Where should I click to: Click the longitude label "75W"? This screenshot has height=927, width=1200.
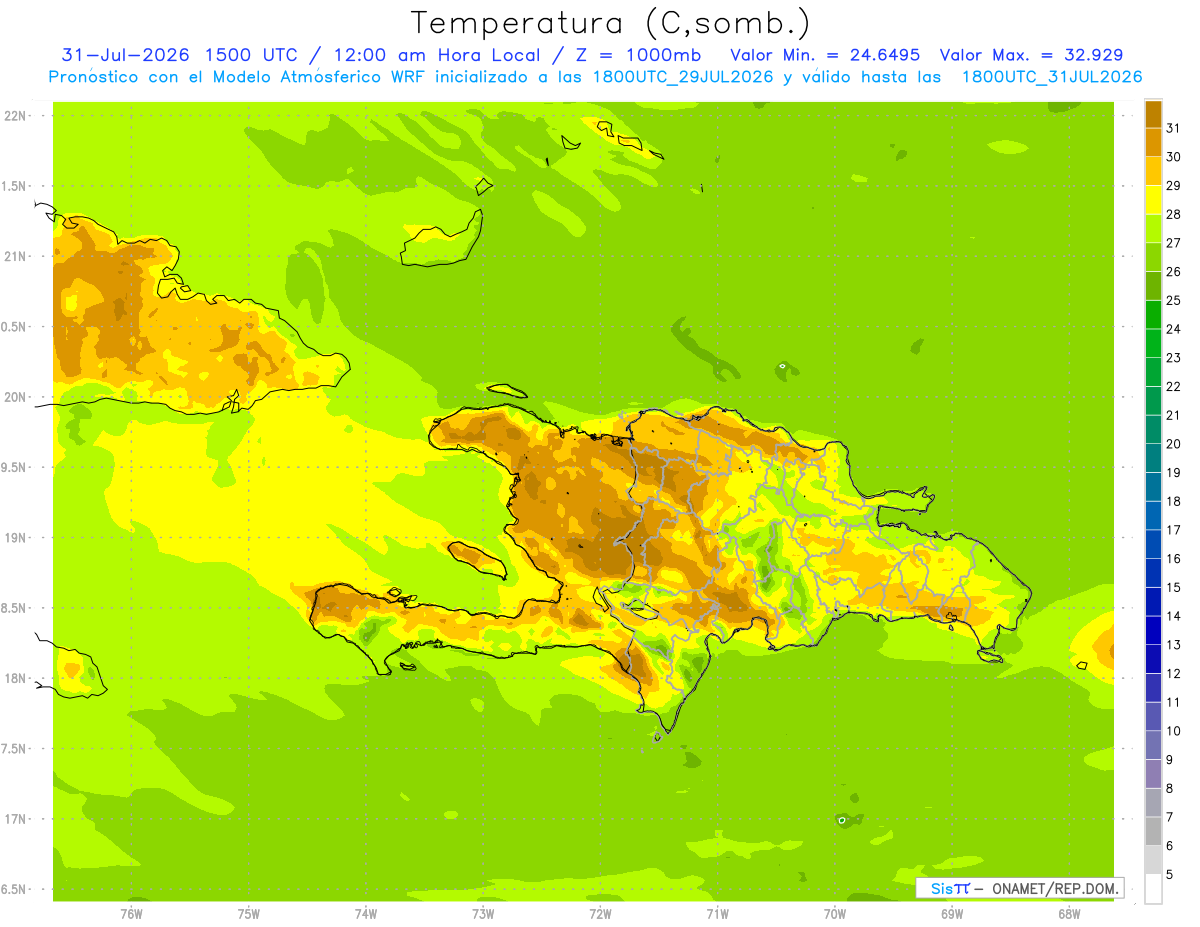pyautogui.click(x=249, y=913)
